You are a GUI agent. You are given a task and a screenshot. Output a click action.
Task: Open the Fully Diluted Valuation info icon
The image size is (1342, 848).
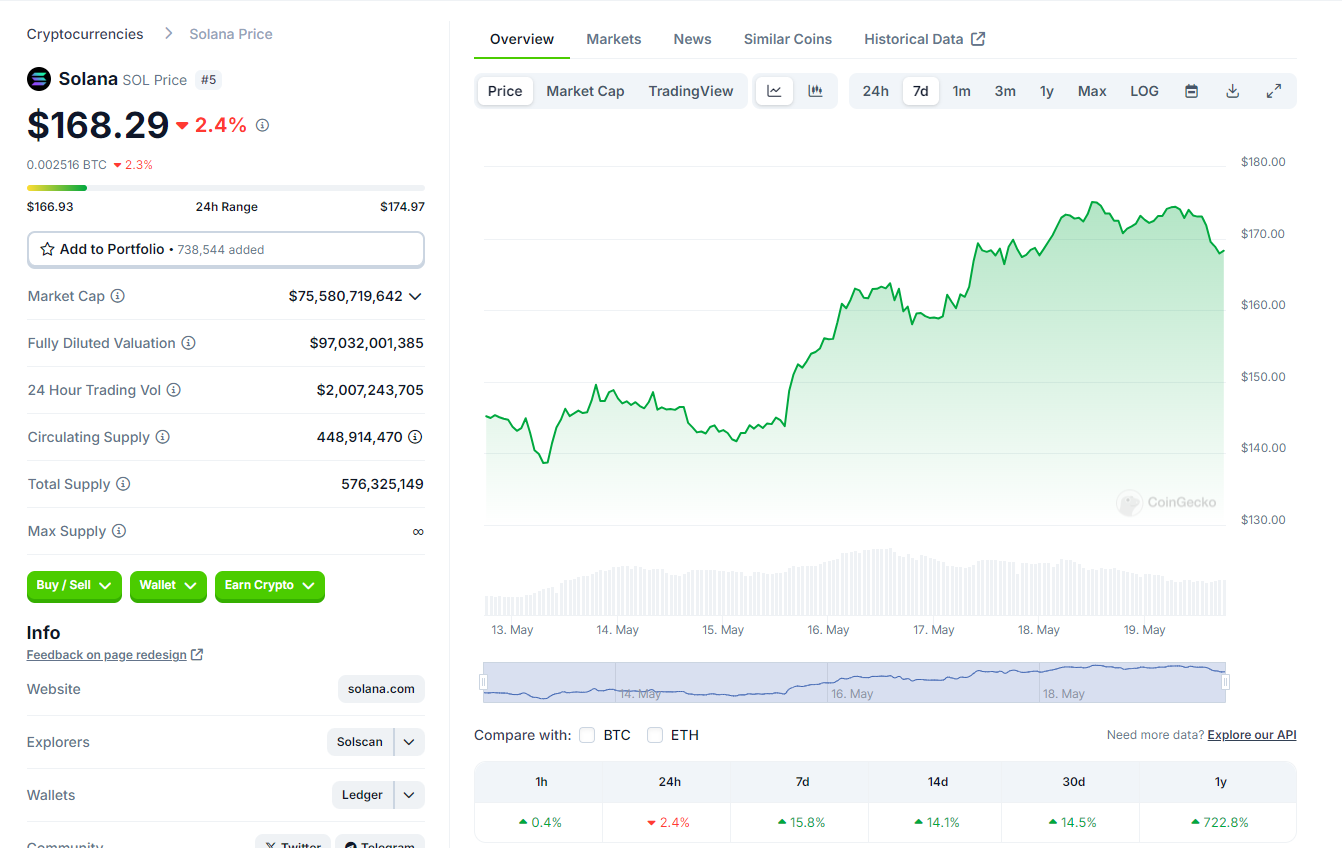pyautogui.click(x=188, y=343)
